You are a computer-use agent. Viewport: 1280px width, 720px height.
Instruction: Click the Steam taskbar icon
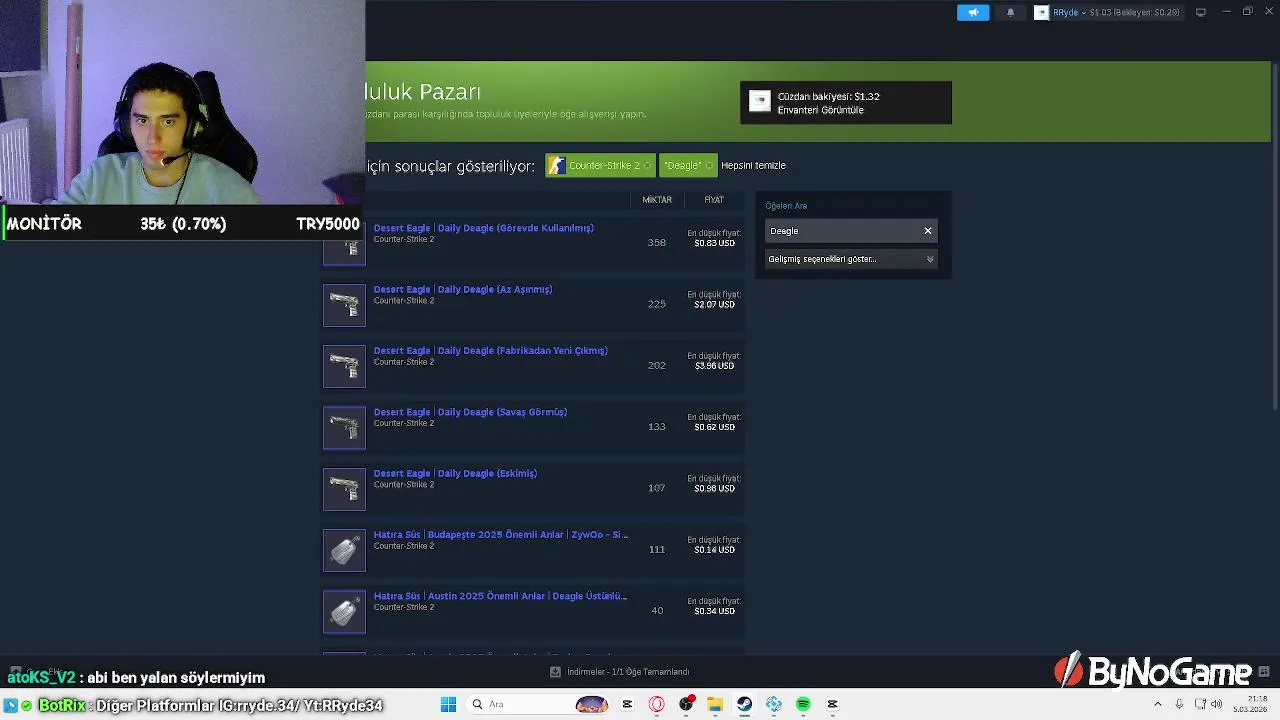[x=744, y=704]
